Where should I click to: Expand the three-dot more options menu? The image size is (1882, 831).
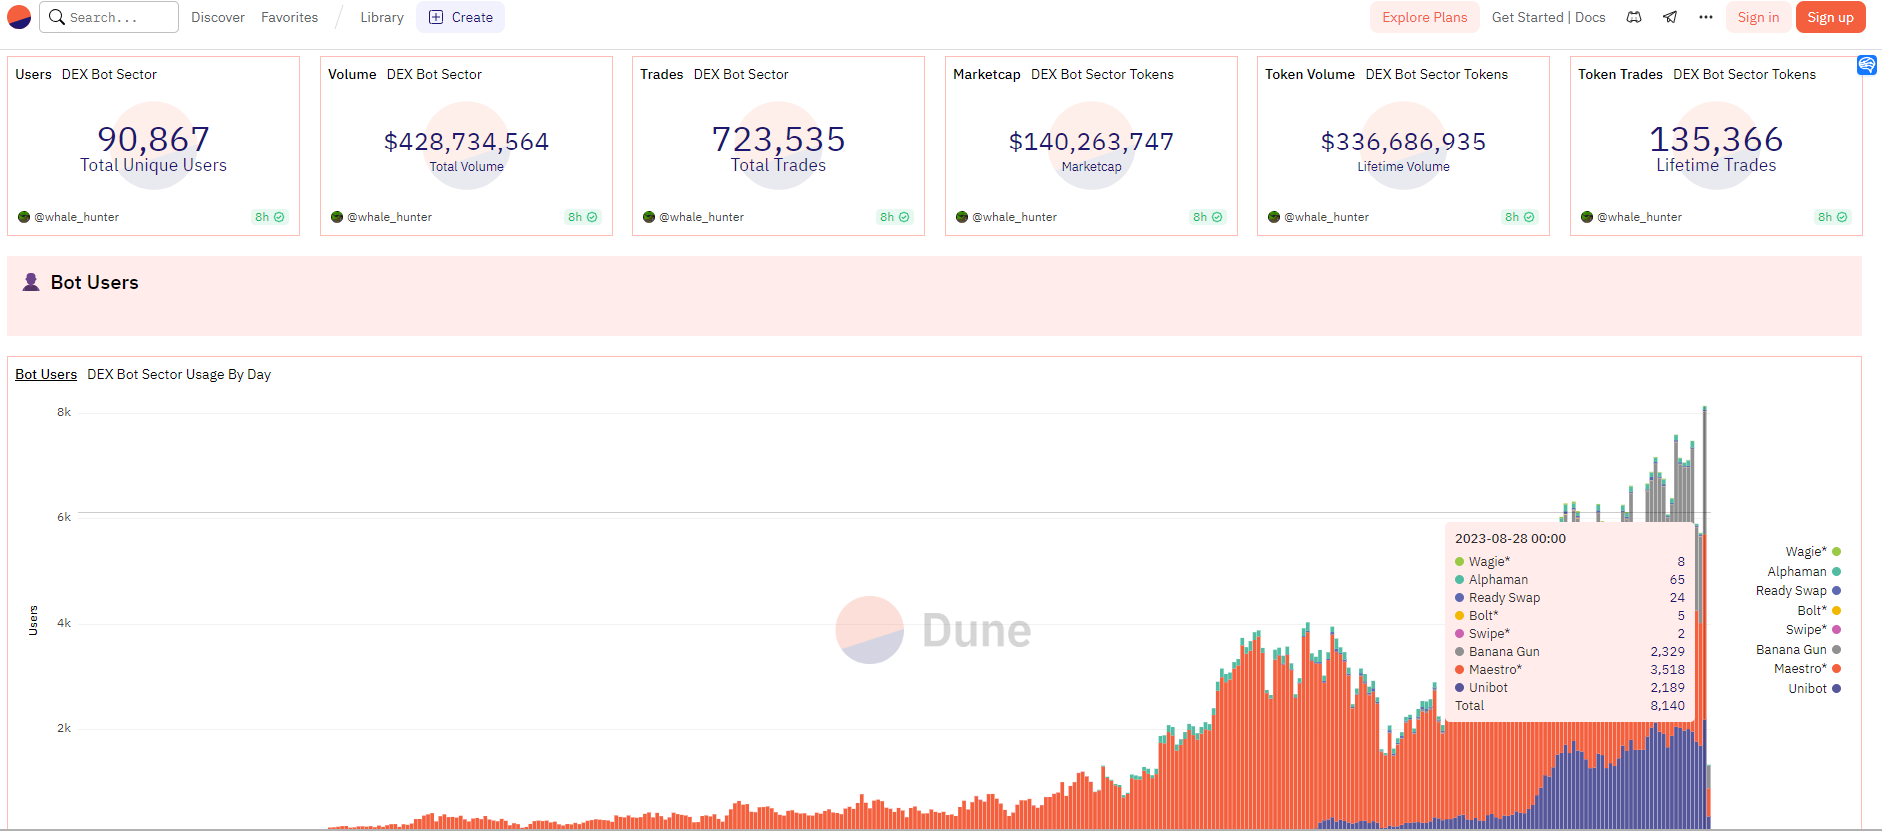[1706, 17]
